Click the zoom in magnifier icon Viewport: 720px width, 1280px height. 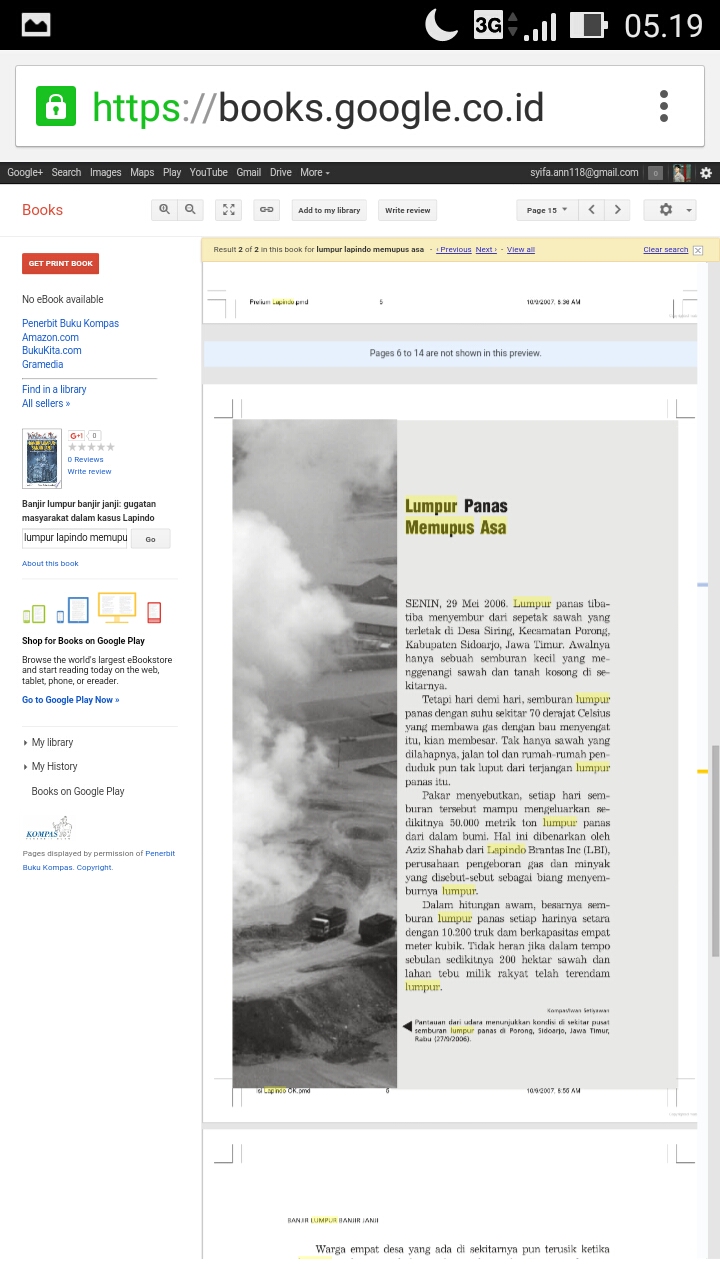[x=165, y=209]
